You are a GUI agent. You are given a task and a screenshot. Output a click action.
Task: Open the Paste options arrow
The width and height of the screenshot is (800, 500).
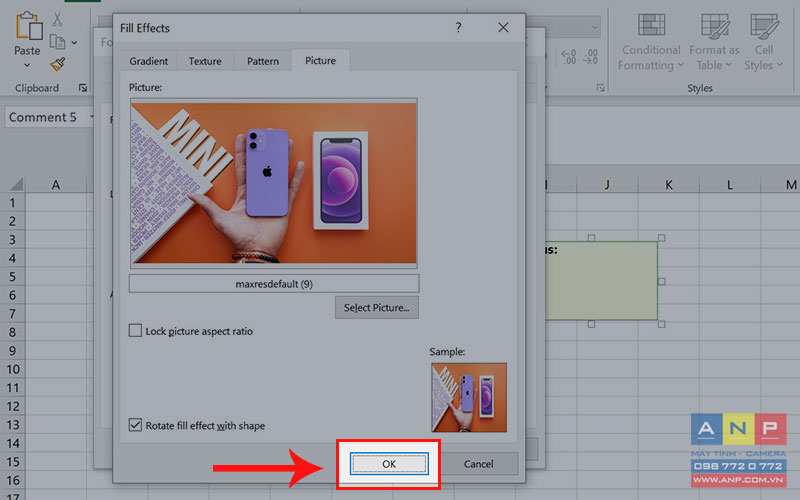pyautogui.click(x=27, y=65)
